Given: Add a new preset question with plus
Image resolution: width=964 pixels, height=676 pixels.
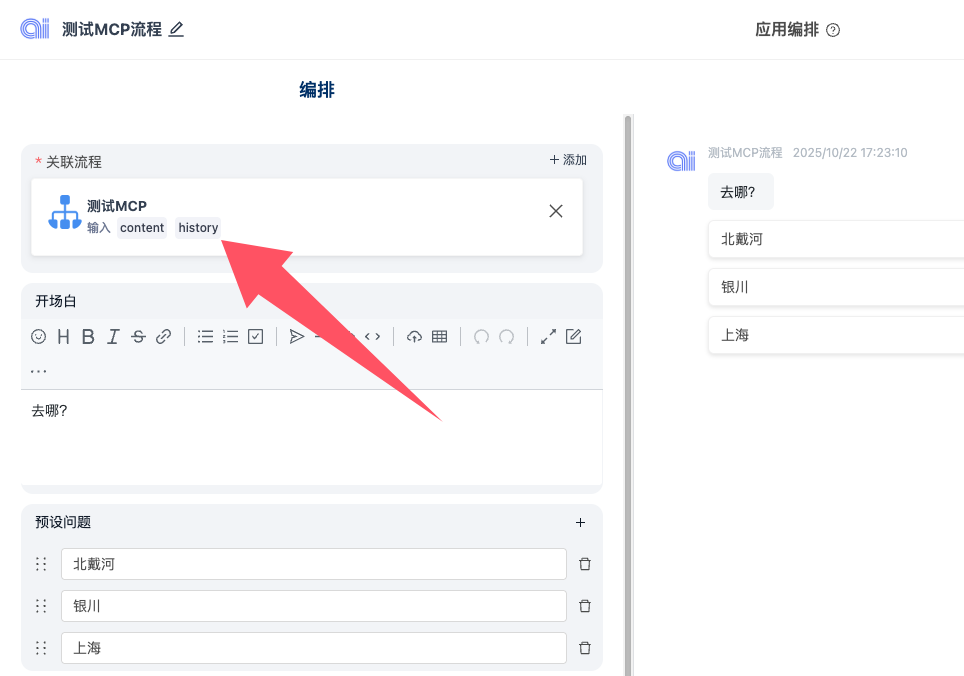Looking at the screenshot, I should [x=580, y=522].
